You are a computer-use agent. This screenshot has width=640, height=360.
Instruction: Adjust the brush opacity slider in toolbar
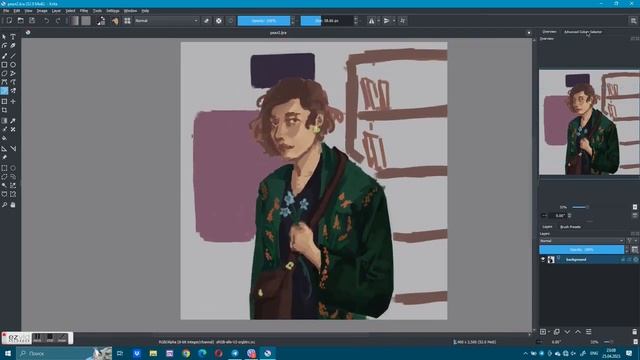pos(264,20)
